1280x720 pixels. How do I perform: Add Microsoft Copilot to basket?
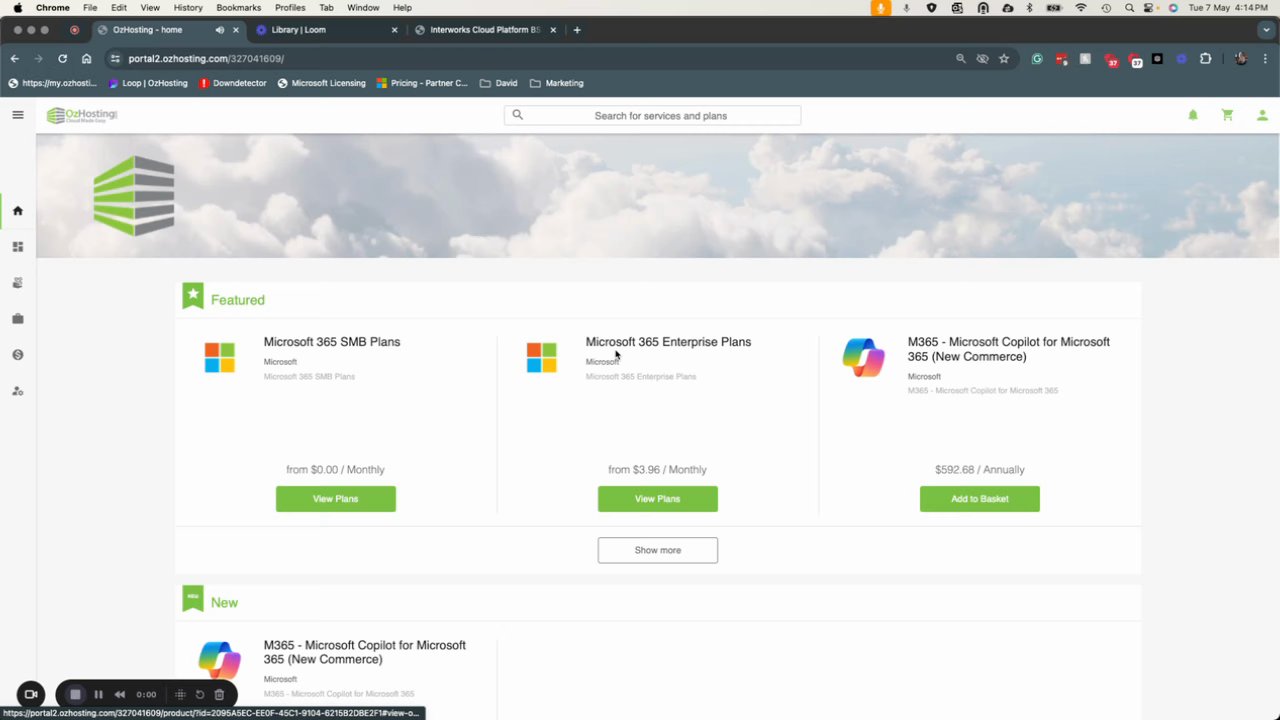[980, 499]
